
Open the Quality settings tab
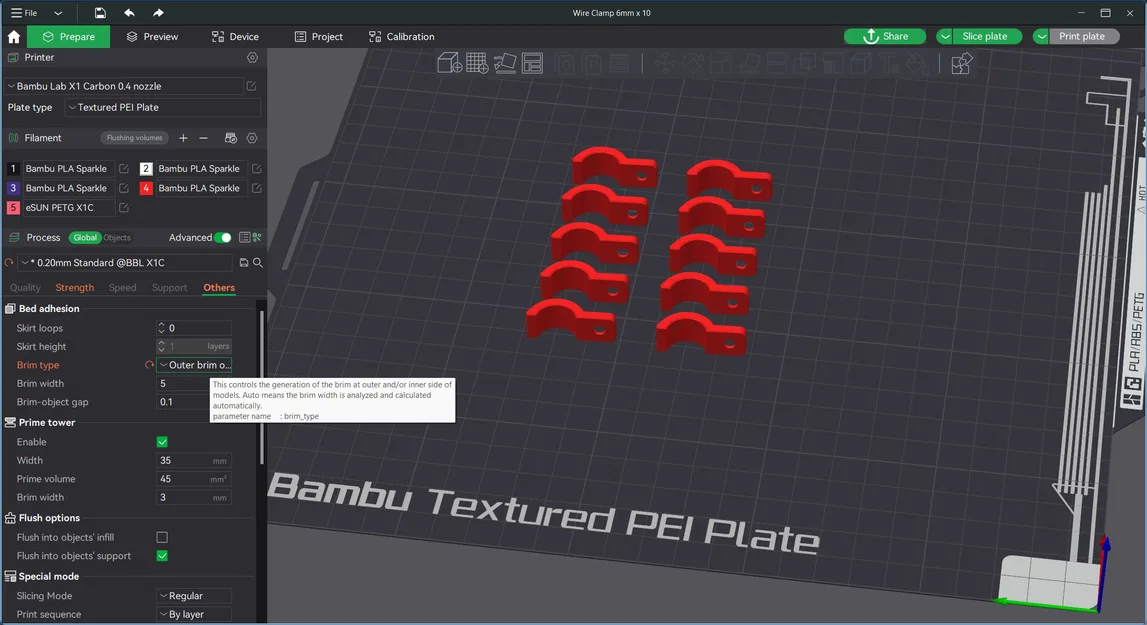coord(25,288)
